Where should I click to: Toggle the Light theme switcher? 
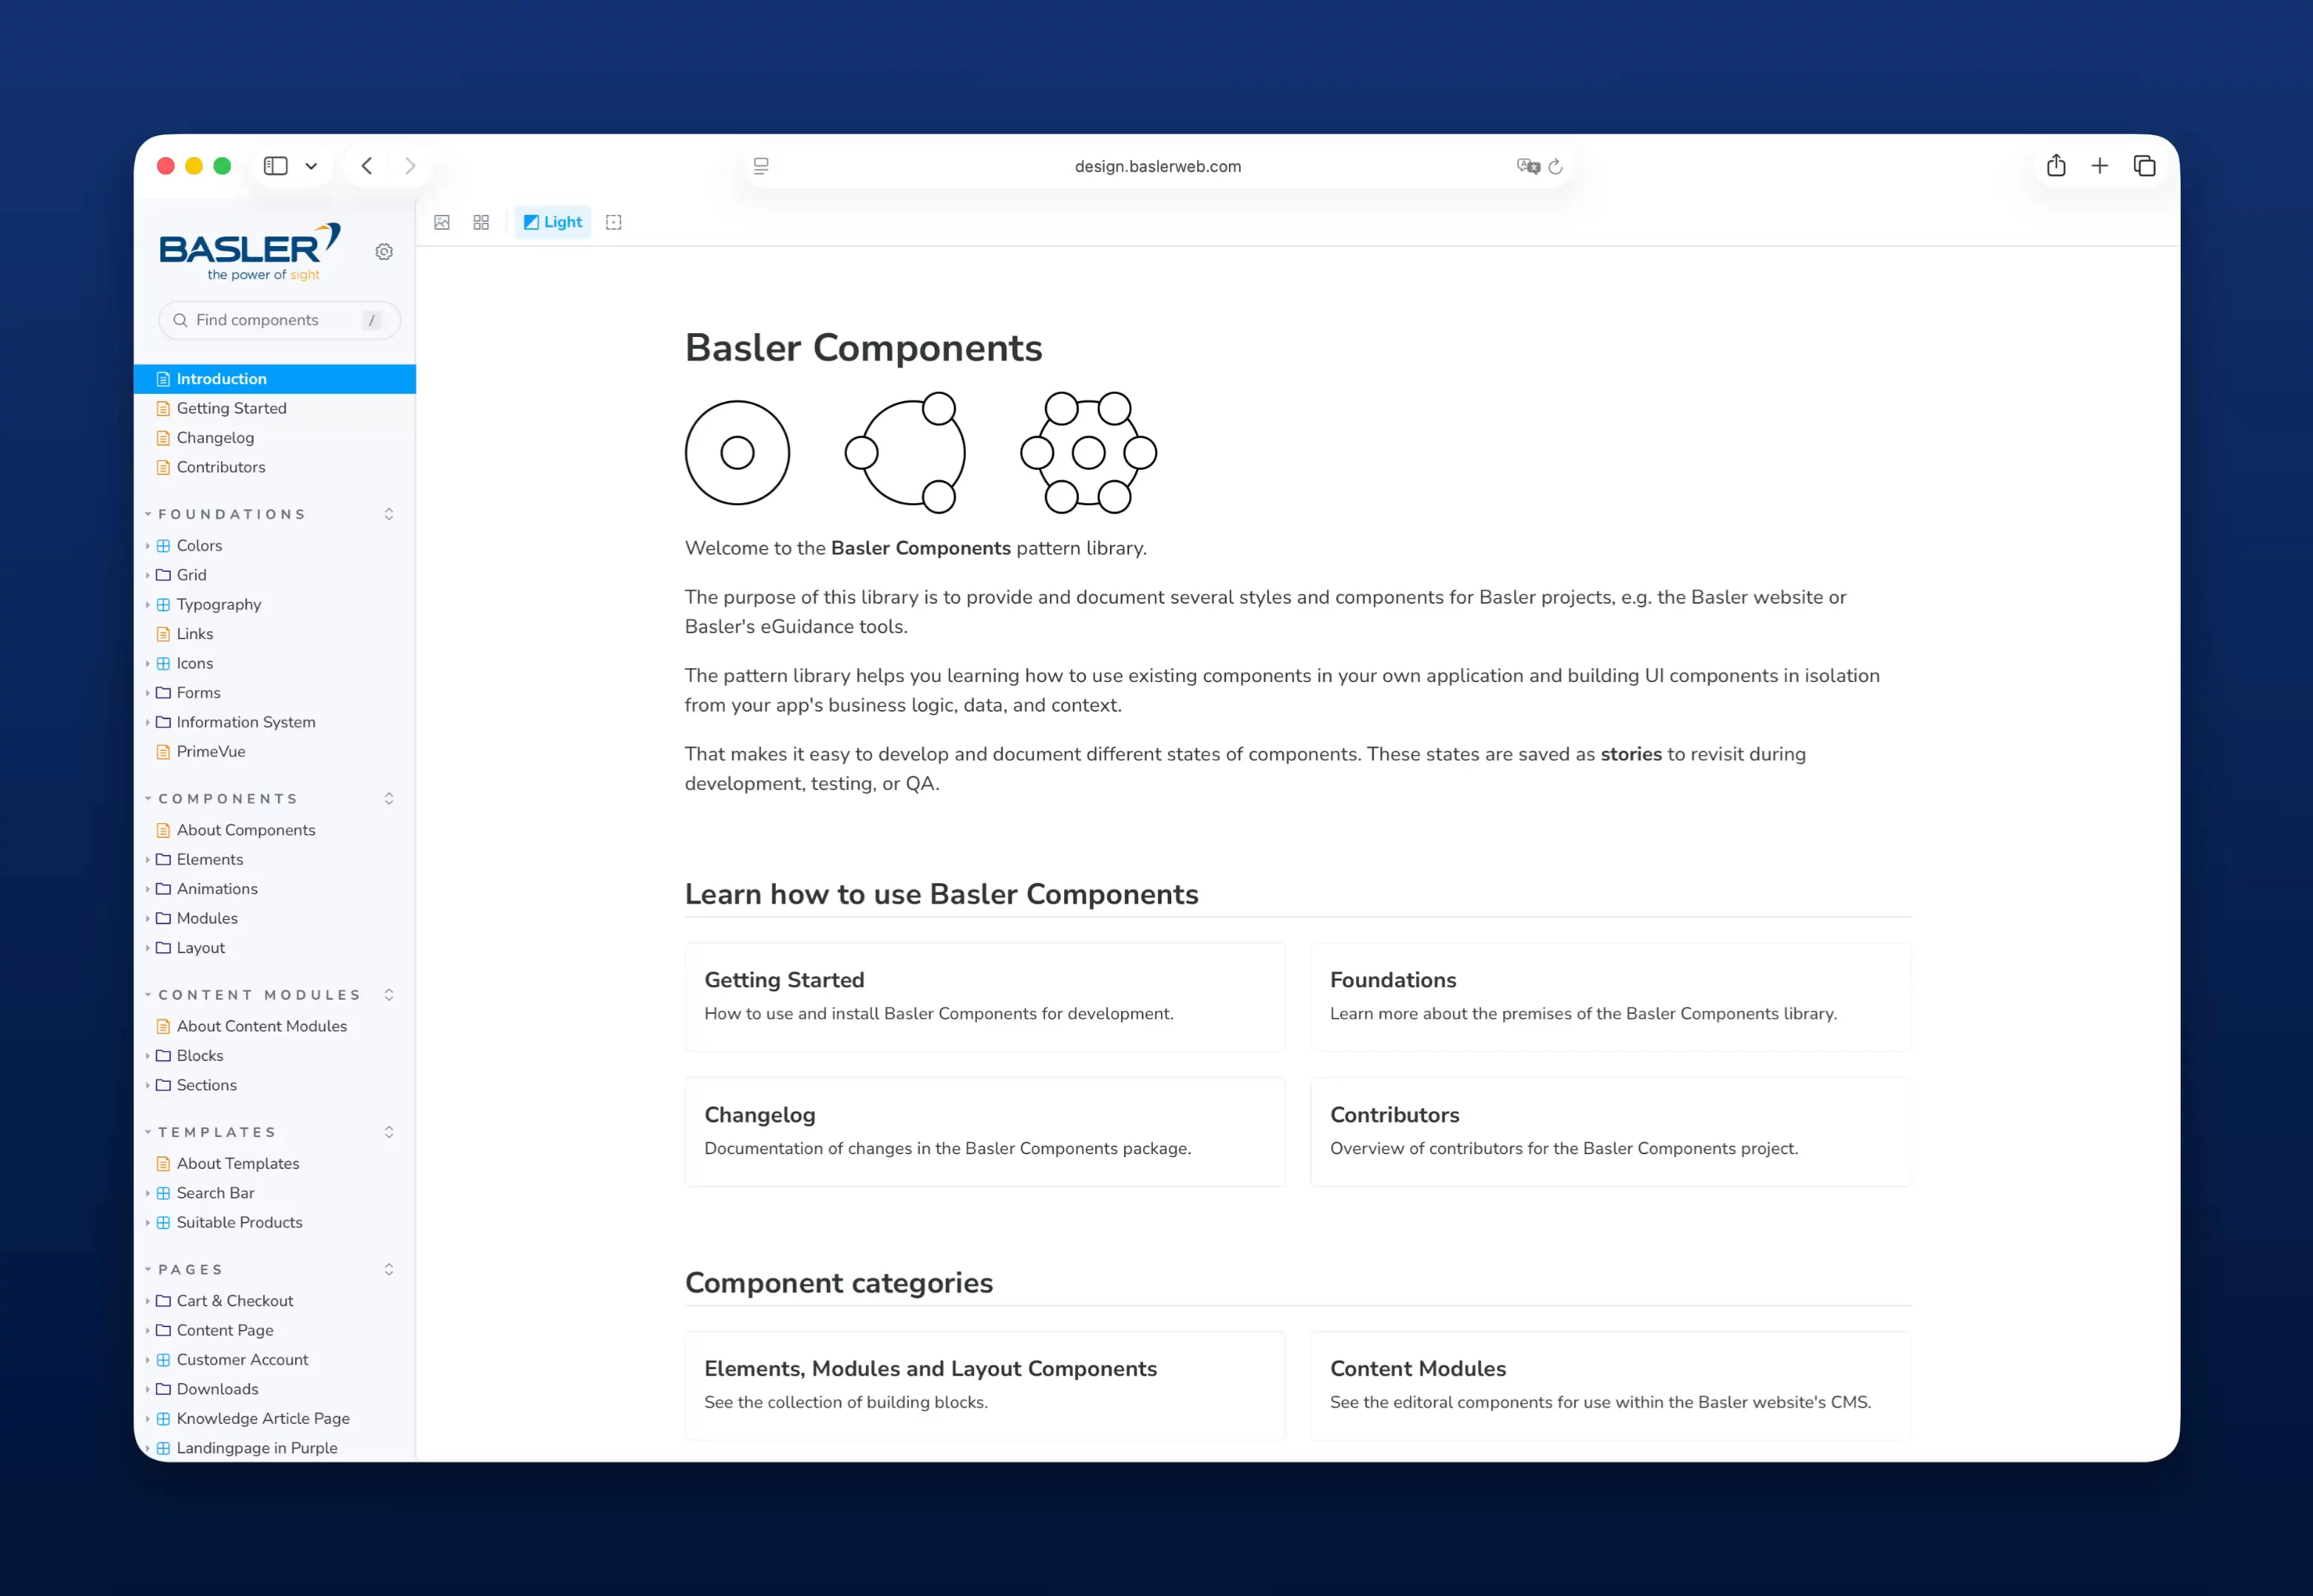click(x=552, y=222)
